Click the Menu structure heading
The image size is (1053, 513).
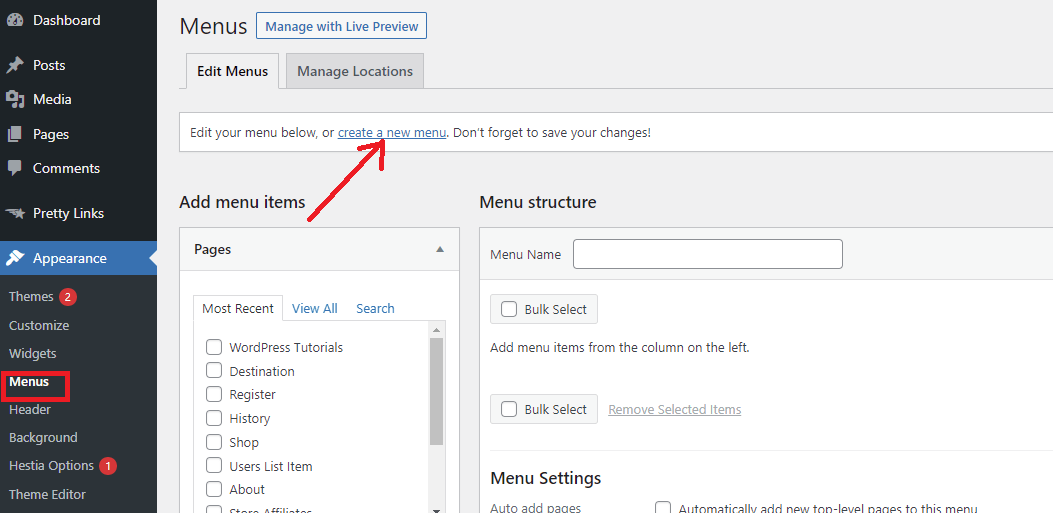[538, 202]
